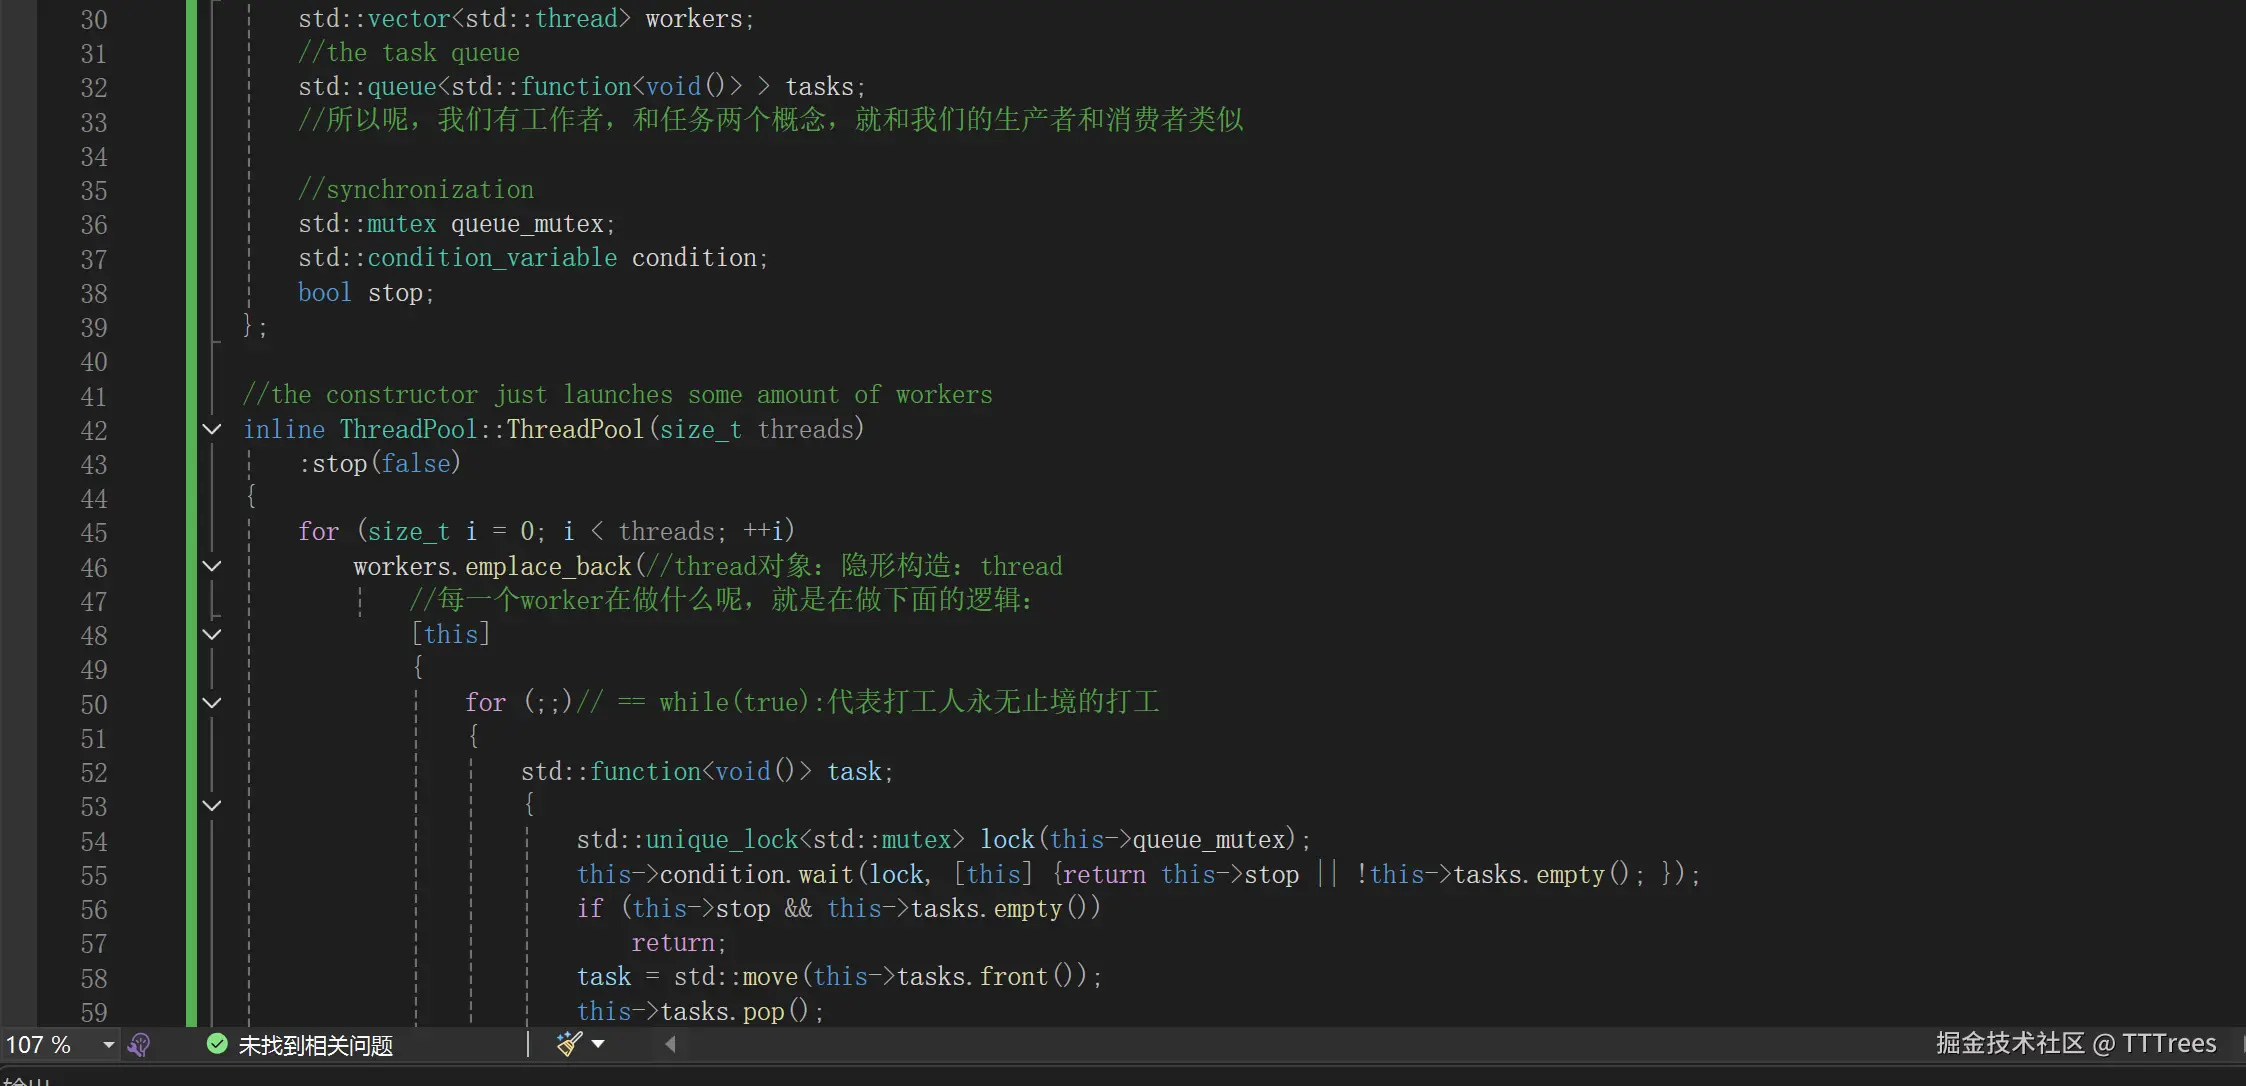The image size is (2246, 1086).
Task: Click line number 55 in the gutter
Action: click(x=93, y=876)
